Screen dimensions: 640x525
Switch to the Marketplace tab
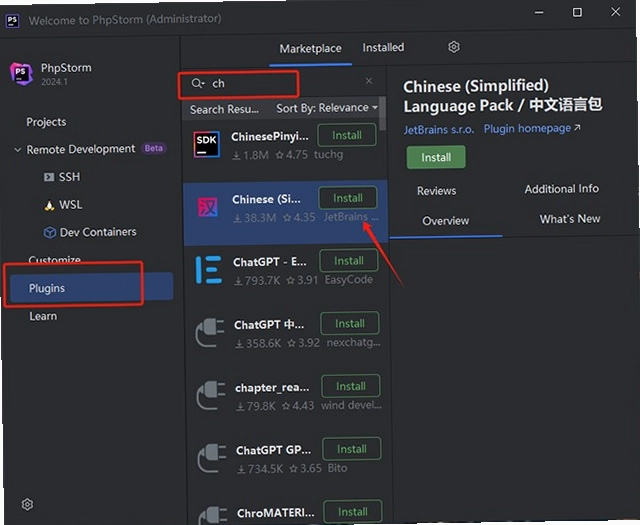(x=310, y=49)
